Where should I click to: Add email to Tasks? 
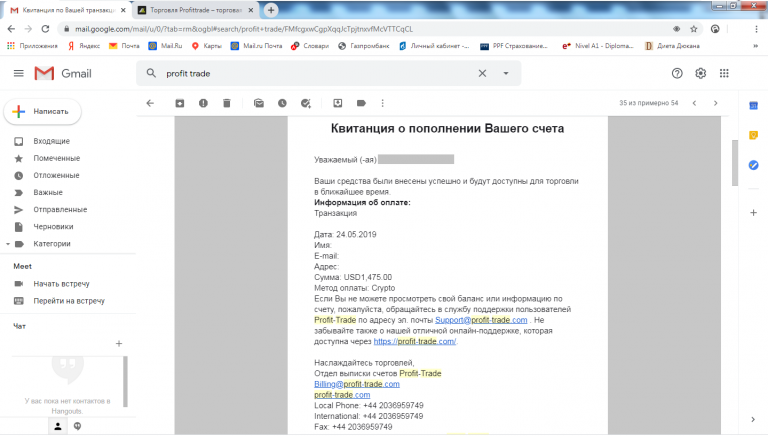(x=306, y=103)
